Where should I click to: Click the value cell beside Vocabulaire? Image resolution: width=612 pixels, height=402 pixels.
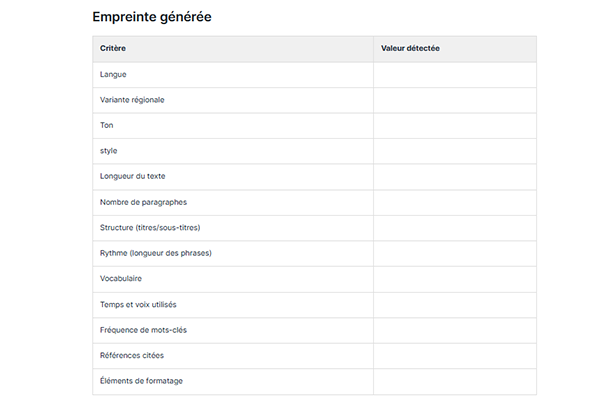pyautogui.click(x=455, y=279)
